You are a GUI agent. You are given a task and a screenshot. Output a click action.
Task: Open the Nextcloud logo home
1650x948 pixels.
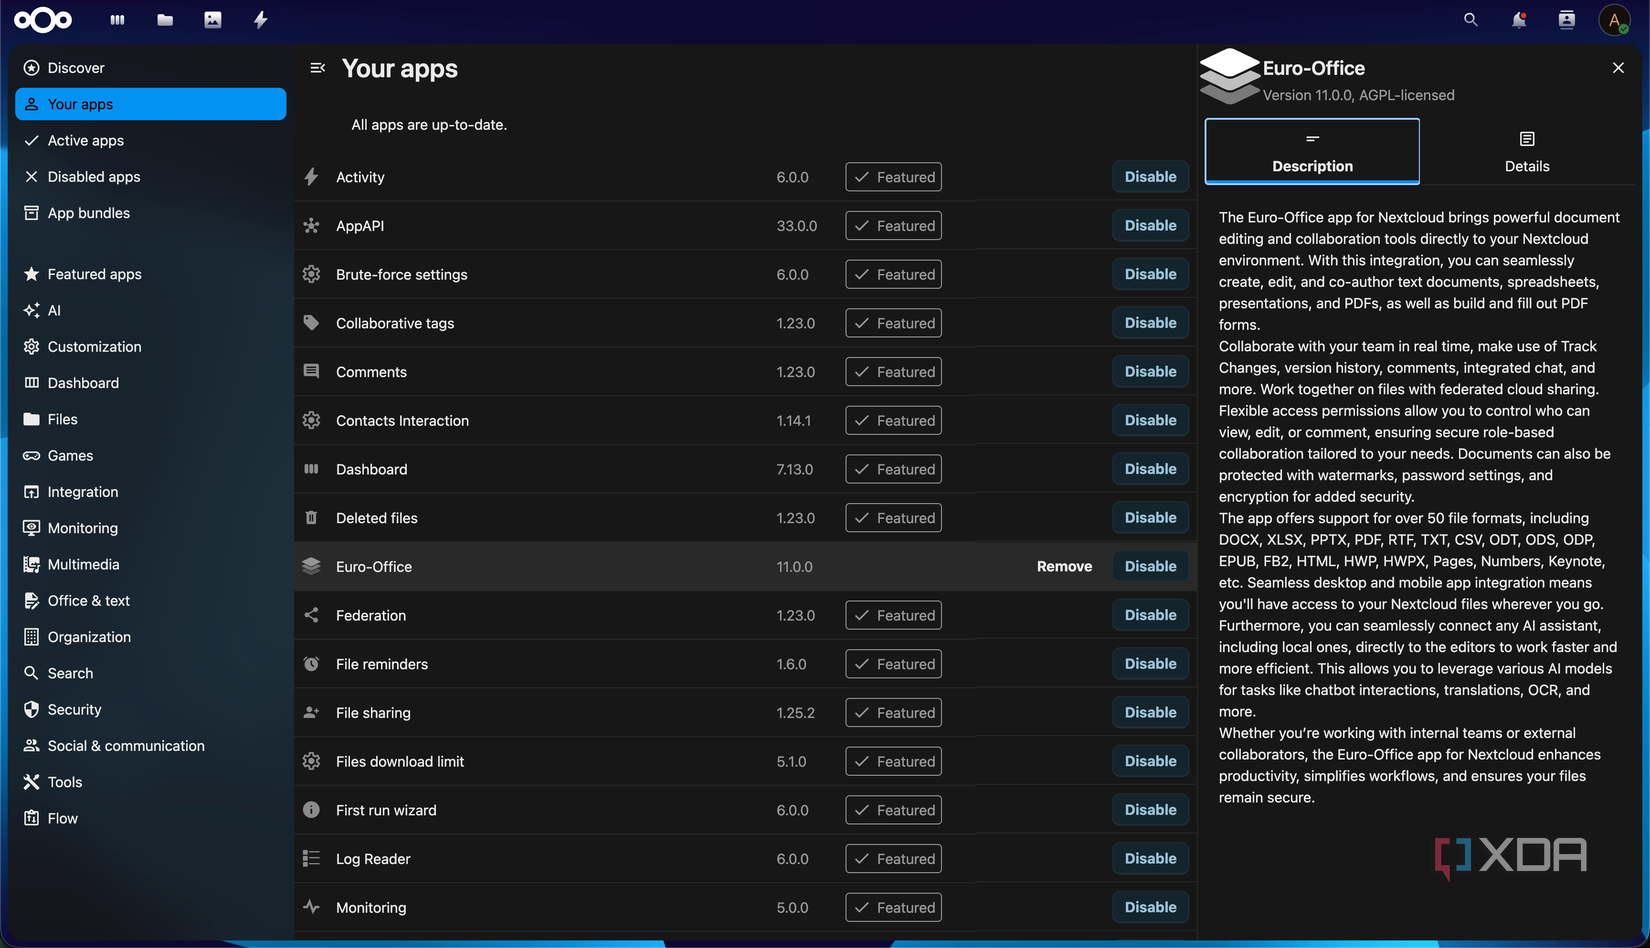click(43, 20)
